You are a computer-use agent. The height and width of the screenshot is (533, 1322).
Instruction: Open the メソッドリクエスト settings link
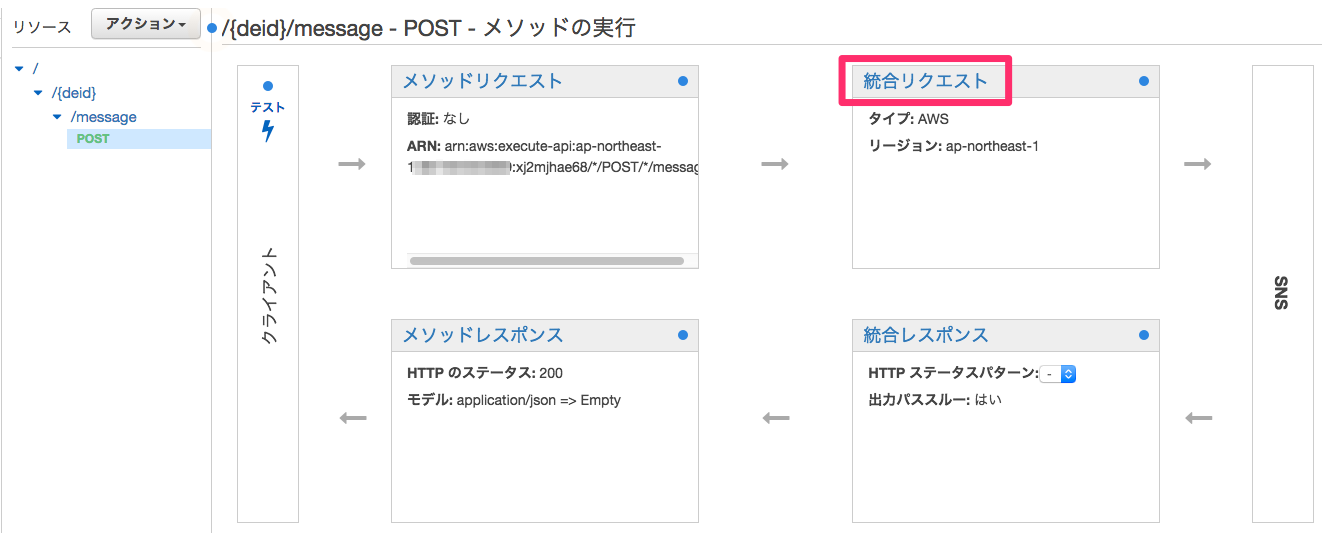[482, 81]
